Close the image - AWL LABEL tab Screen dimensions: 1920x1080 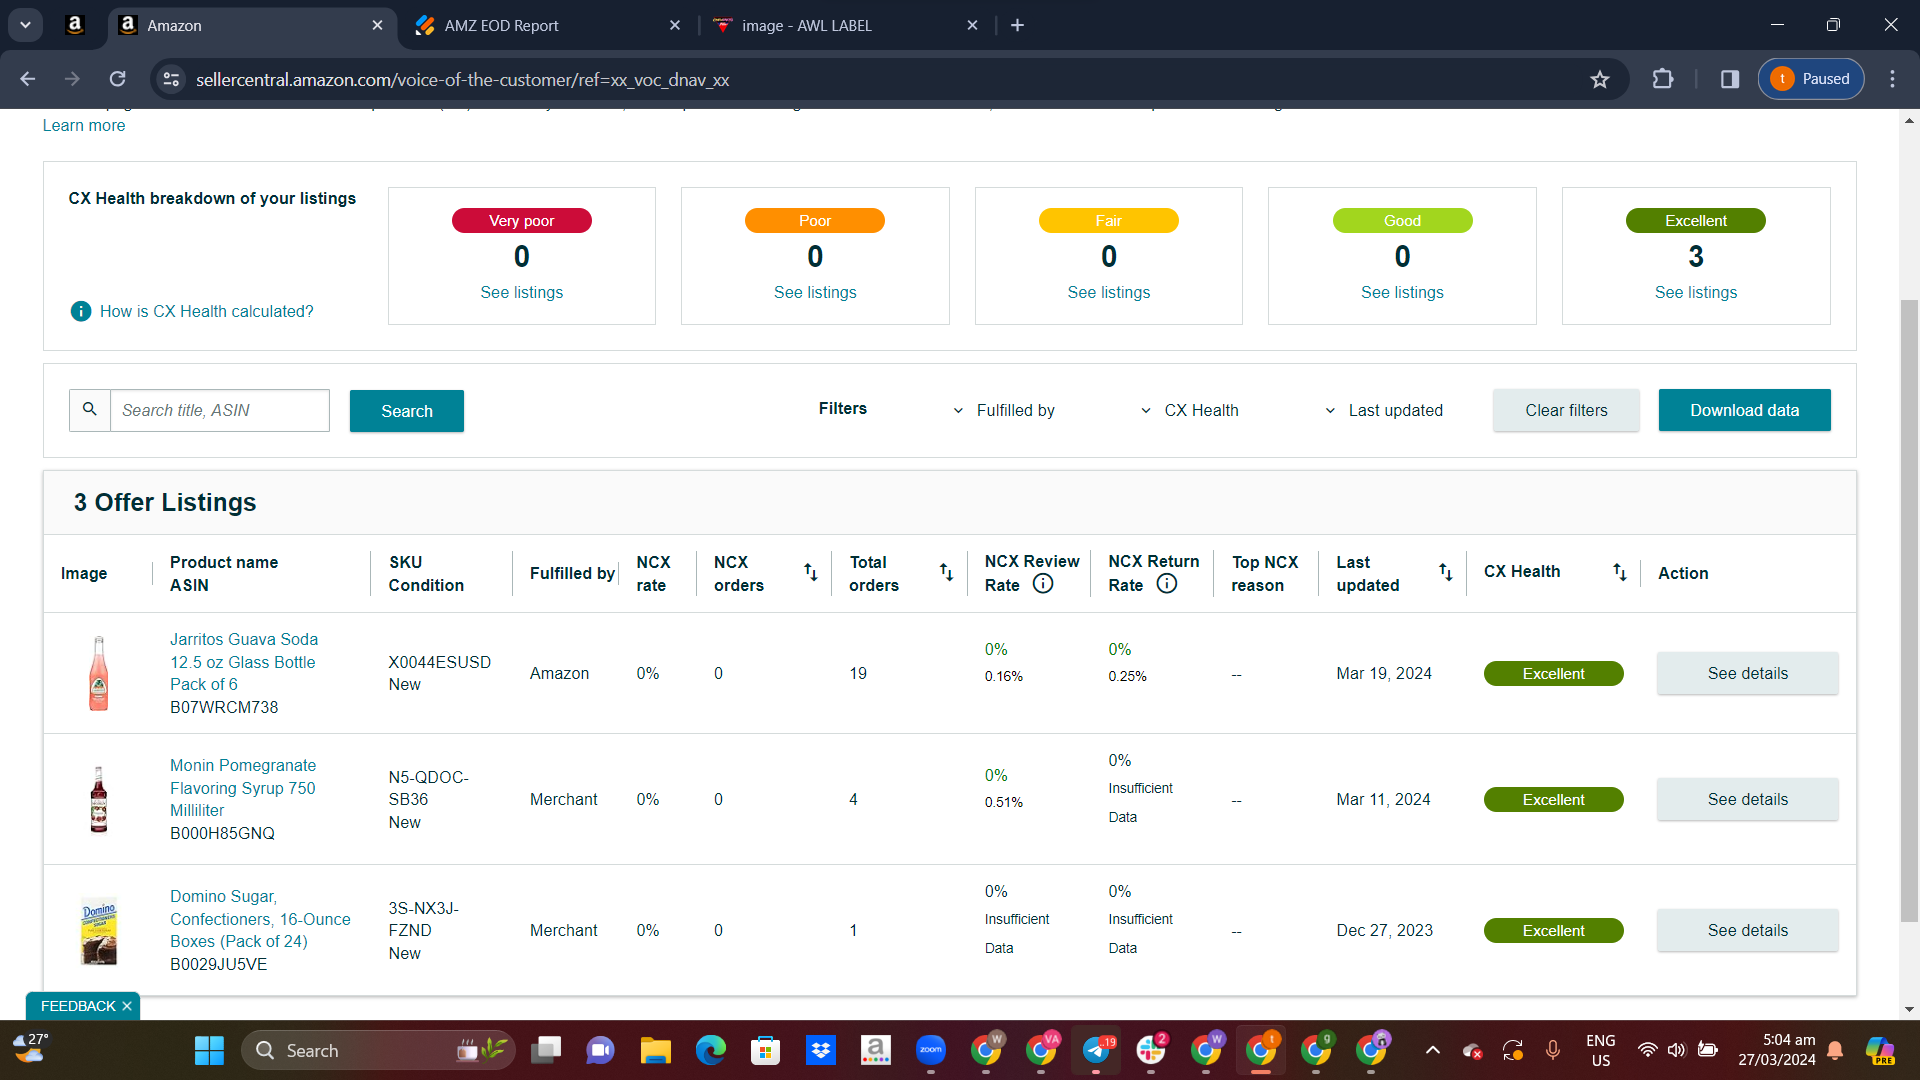(972, 25)
